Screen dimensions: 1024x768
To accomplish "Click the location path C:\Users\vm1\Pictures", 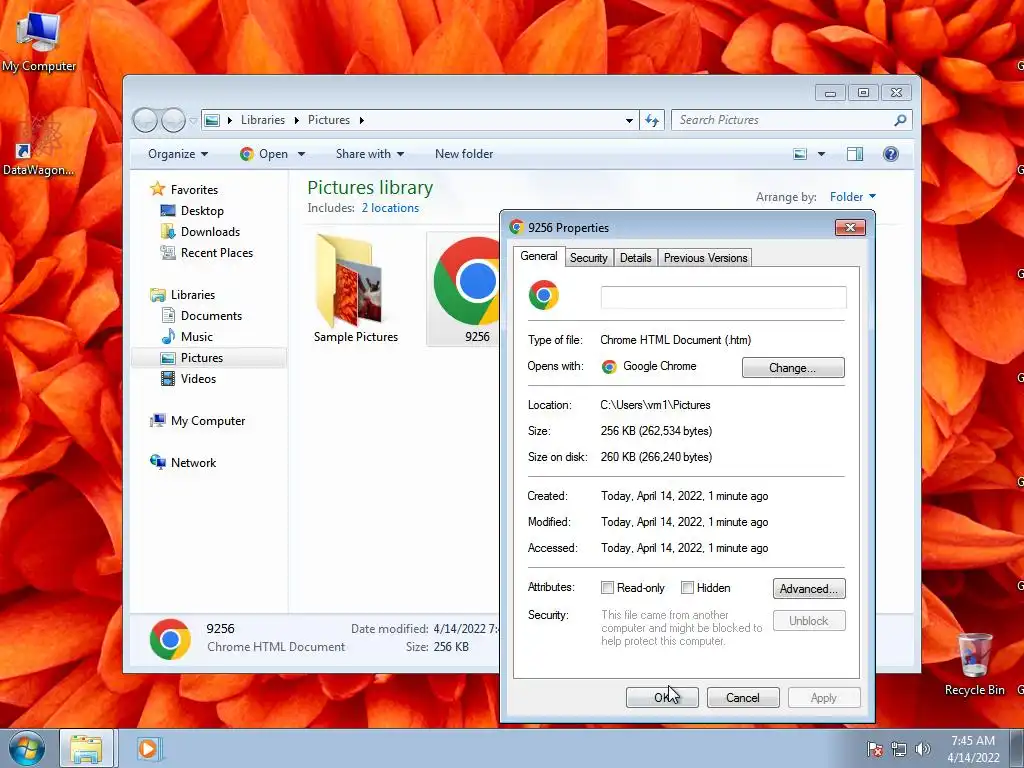I will [655, 405].
